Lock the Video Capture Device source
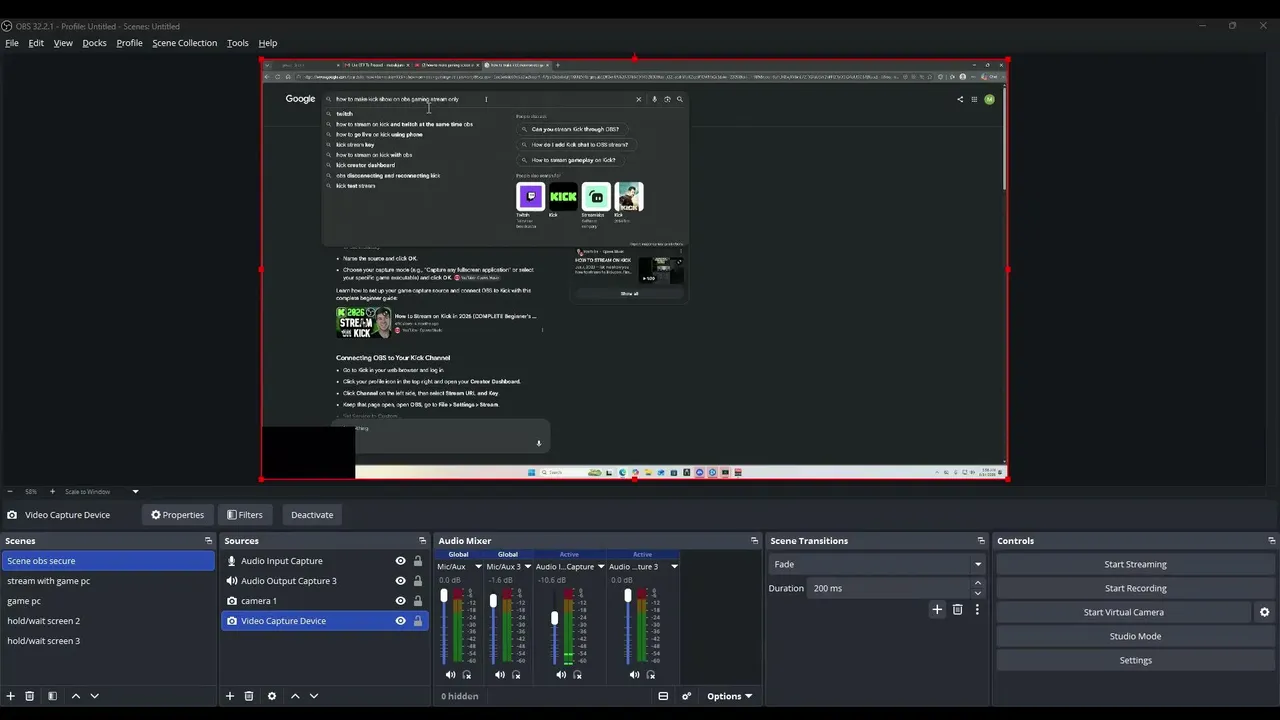 point(418,621)
